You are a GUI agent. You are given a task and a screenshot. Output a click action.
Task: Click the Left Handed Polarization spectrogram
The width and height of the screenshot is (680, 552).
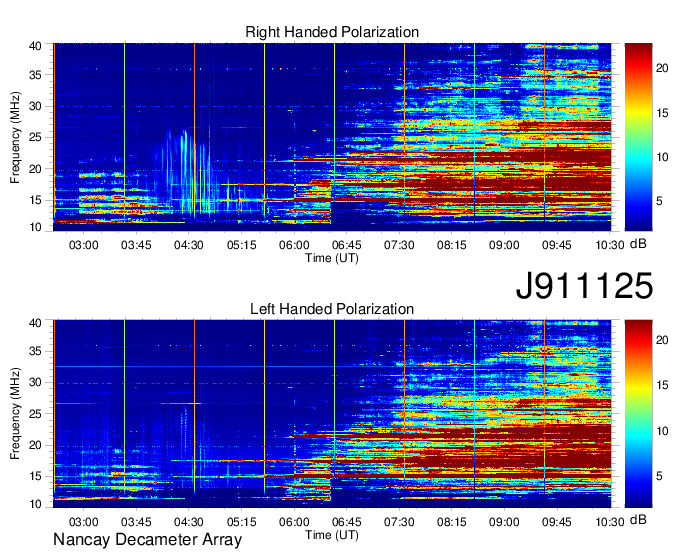coord(332,414)
